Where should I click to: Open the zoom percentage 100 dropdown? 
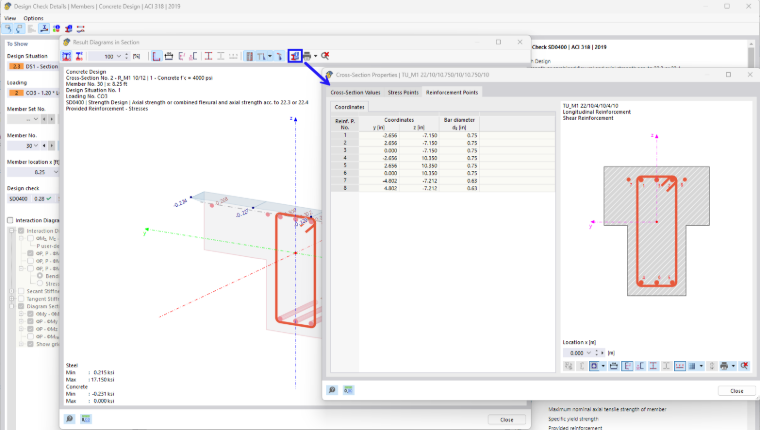119,56
